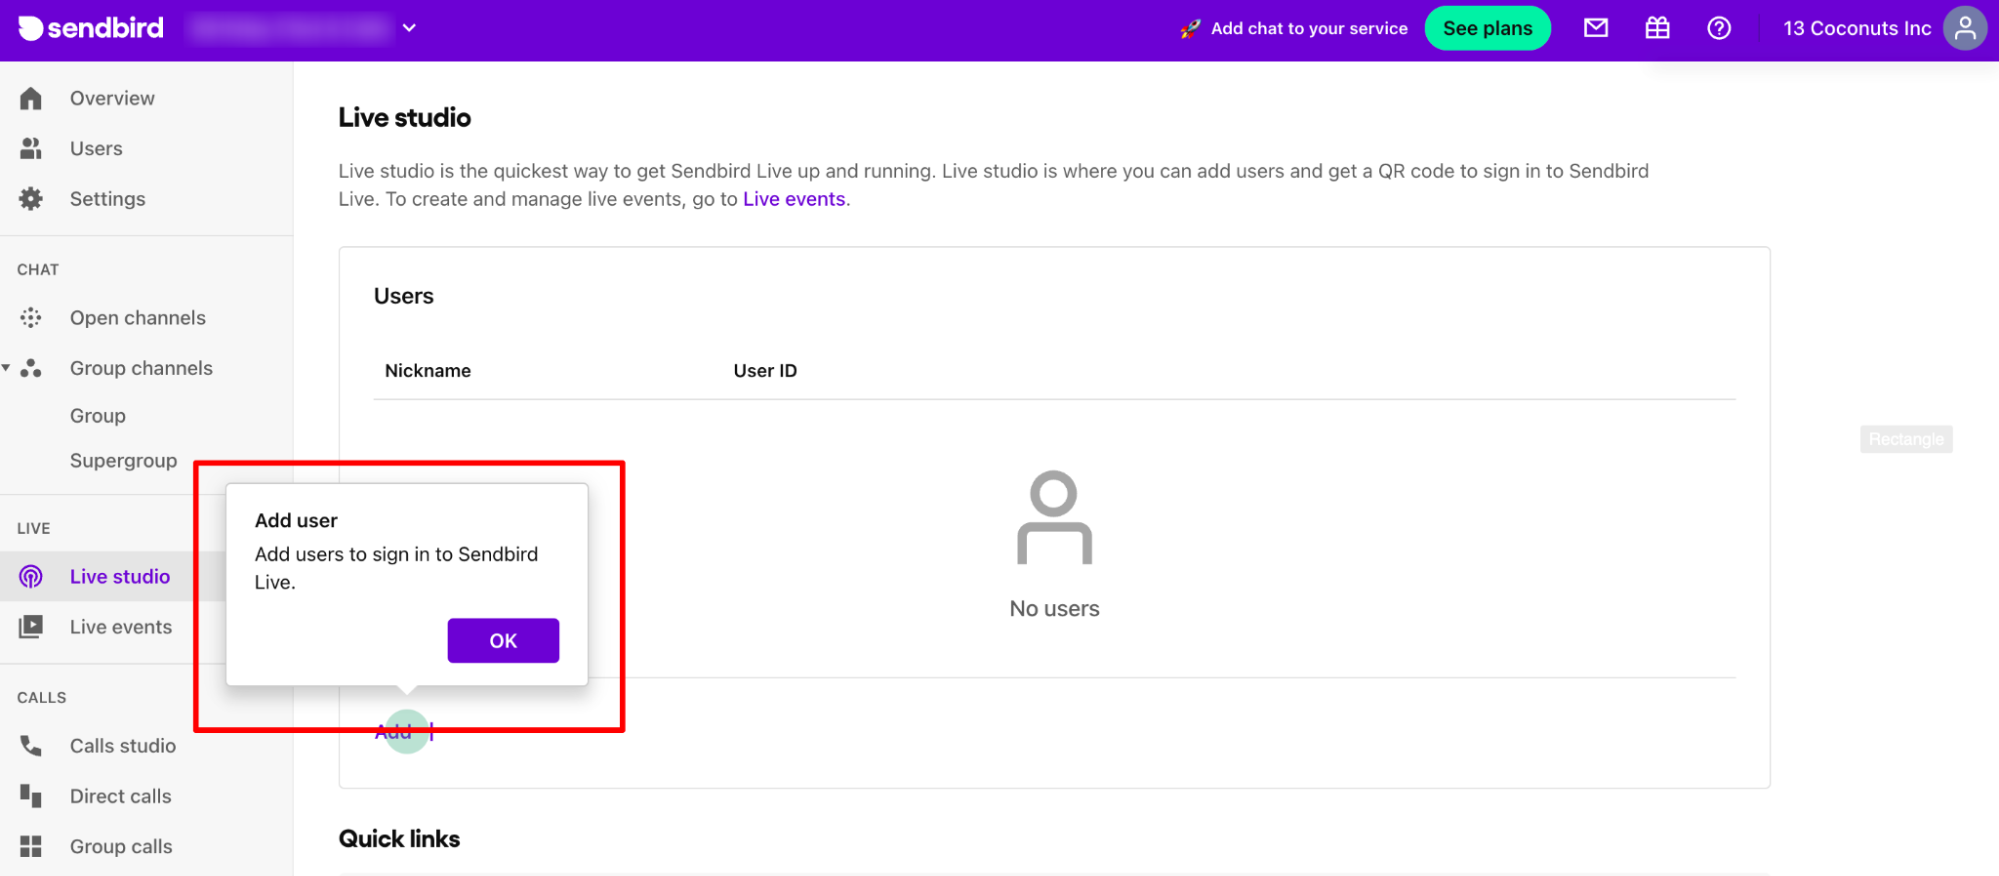Open the Group sub-item

click(98, 416)
